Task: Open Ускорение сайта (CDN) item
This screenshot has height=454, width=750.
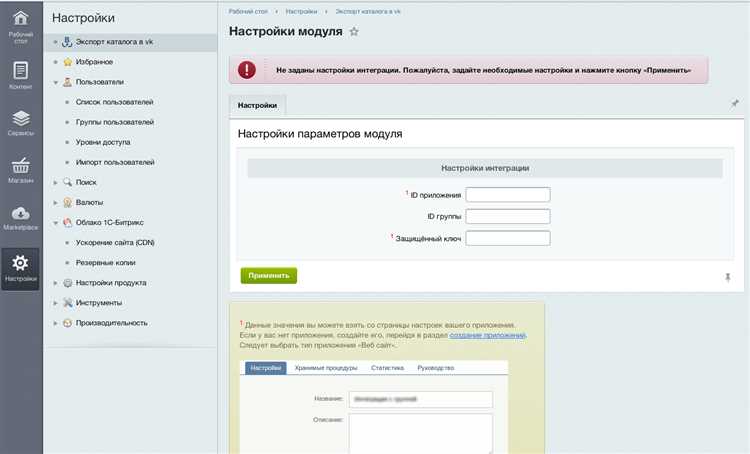Action: 115,243
